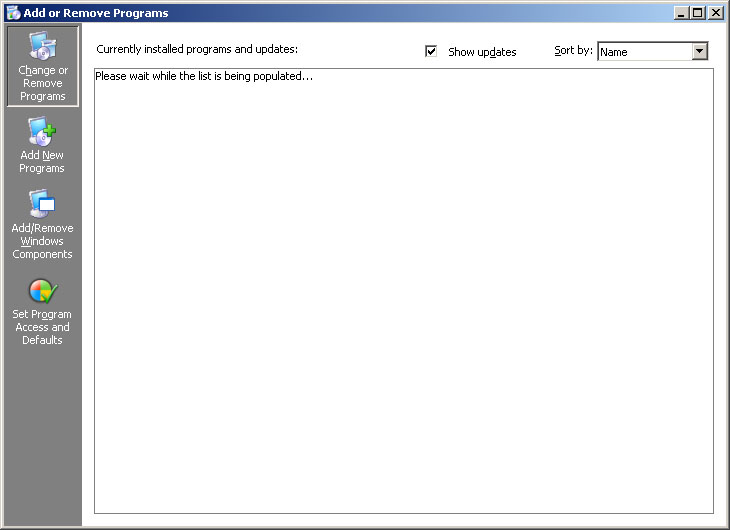Click 'Currently installed programs and updates' label
730x530 pixels.
tap(197, 49)
